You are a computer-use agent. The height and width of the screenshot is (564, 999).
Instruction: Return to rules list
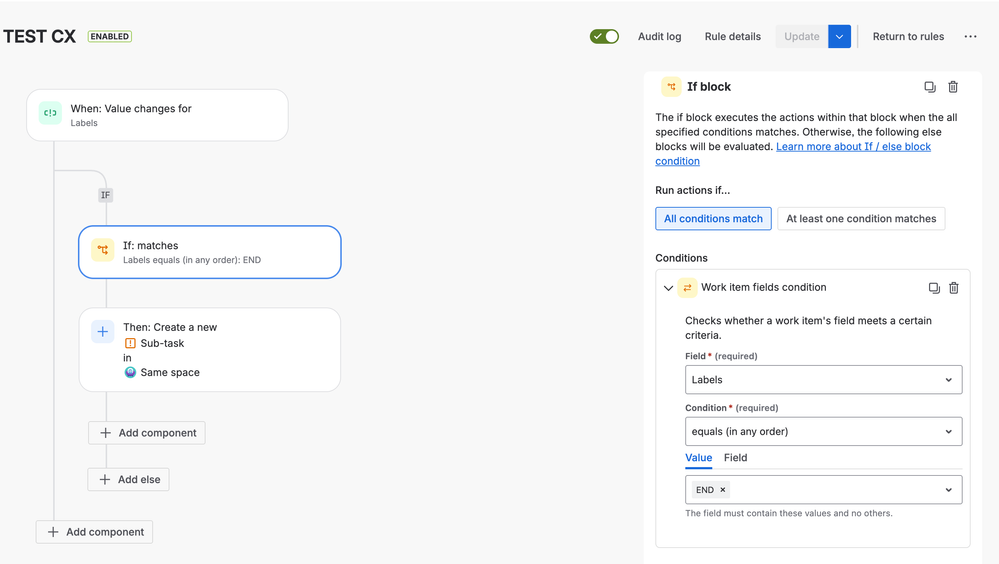coord(908,36)
